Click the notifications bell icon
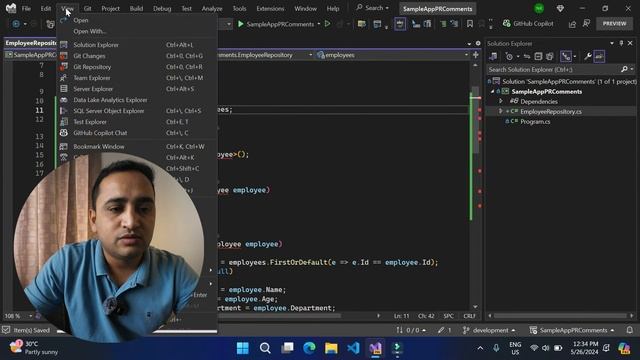 [629, 330]
